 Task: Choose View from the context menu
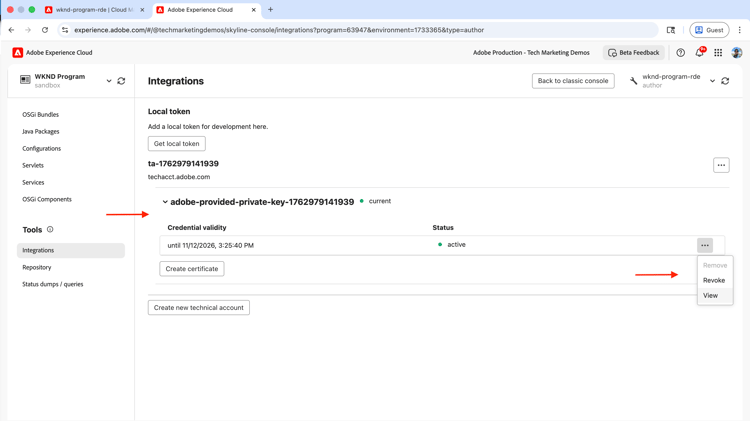710,296
